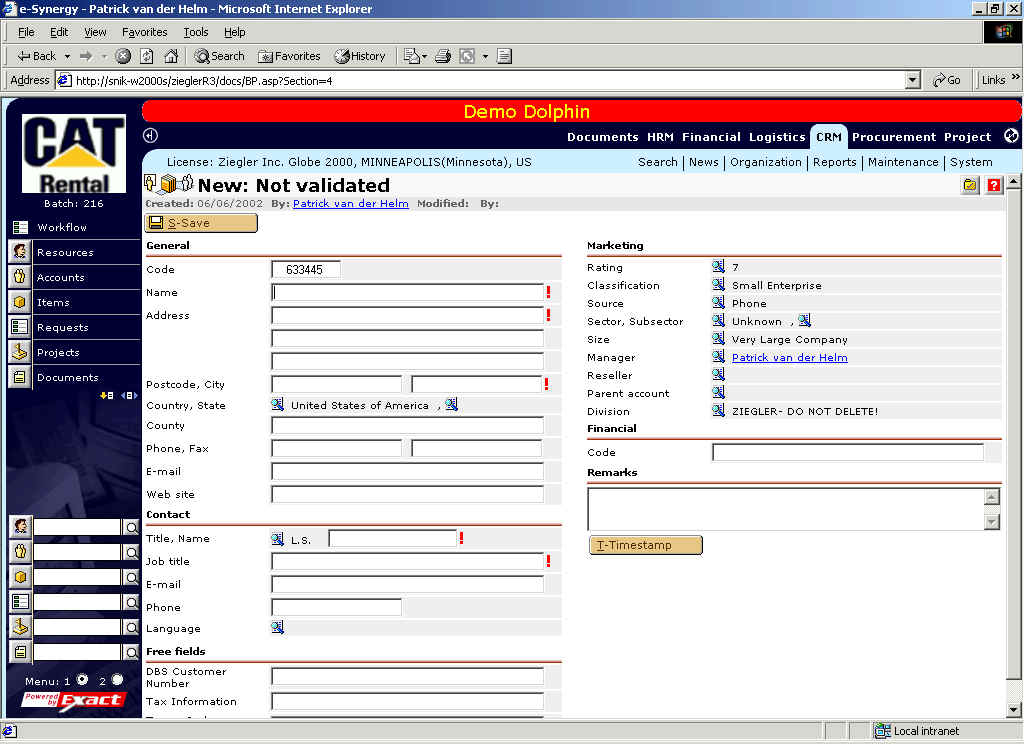The height and width of the screenshot is (744, 1024).
Task: Open the Procurement module tab
Action: pyautogui.click(x=894, y=137)
